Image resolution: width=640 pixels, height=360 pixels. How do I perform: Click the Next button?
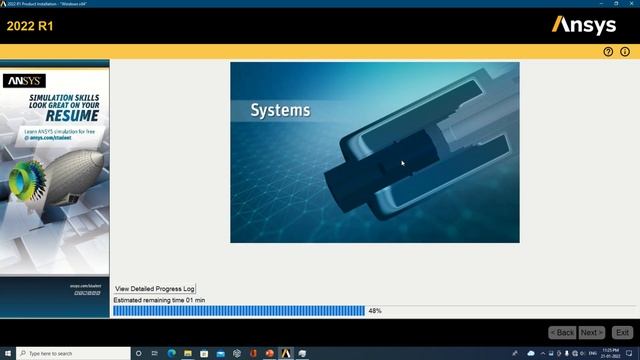(591, 333)
